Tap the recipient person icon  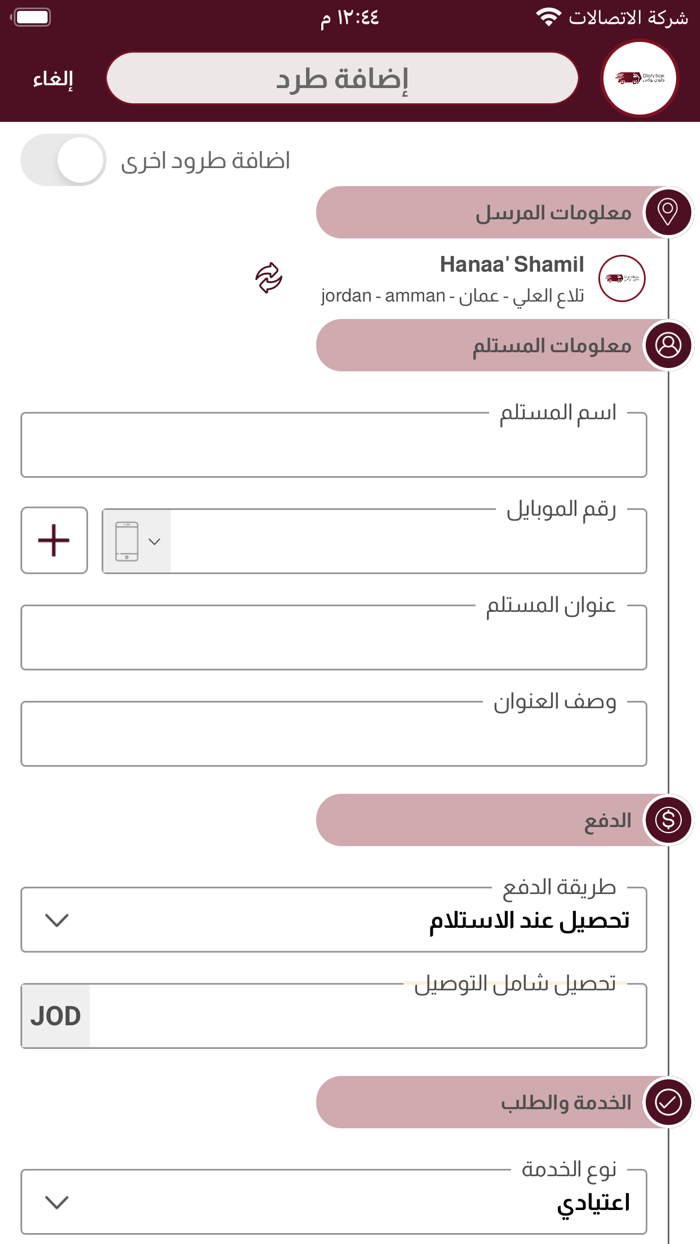pos(668,345)
